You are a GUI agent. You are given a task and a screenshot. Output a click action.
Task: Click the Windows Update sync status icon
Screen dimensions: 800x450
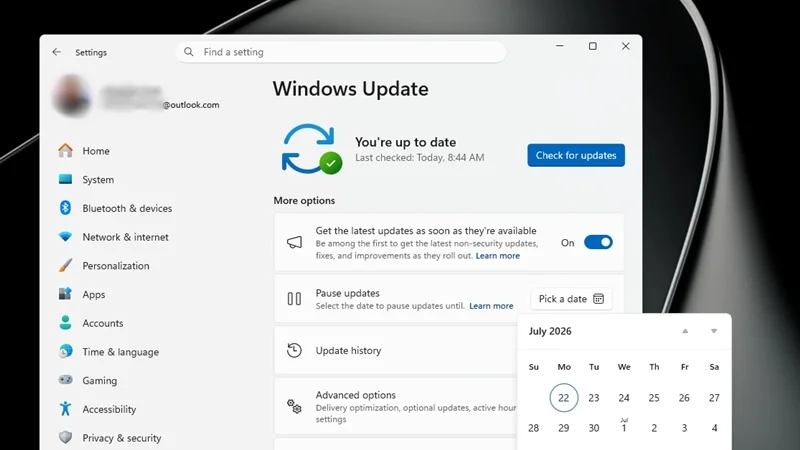312,149
